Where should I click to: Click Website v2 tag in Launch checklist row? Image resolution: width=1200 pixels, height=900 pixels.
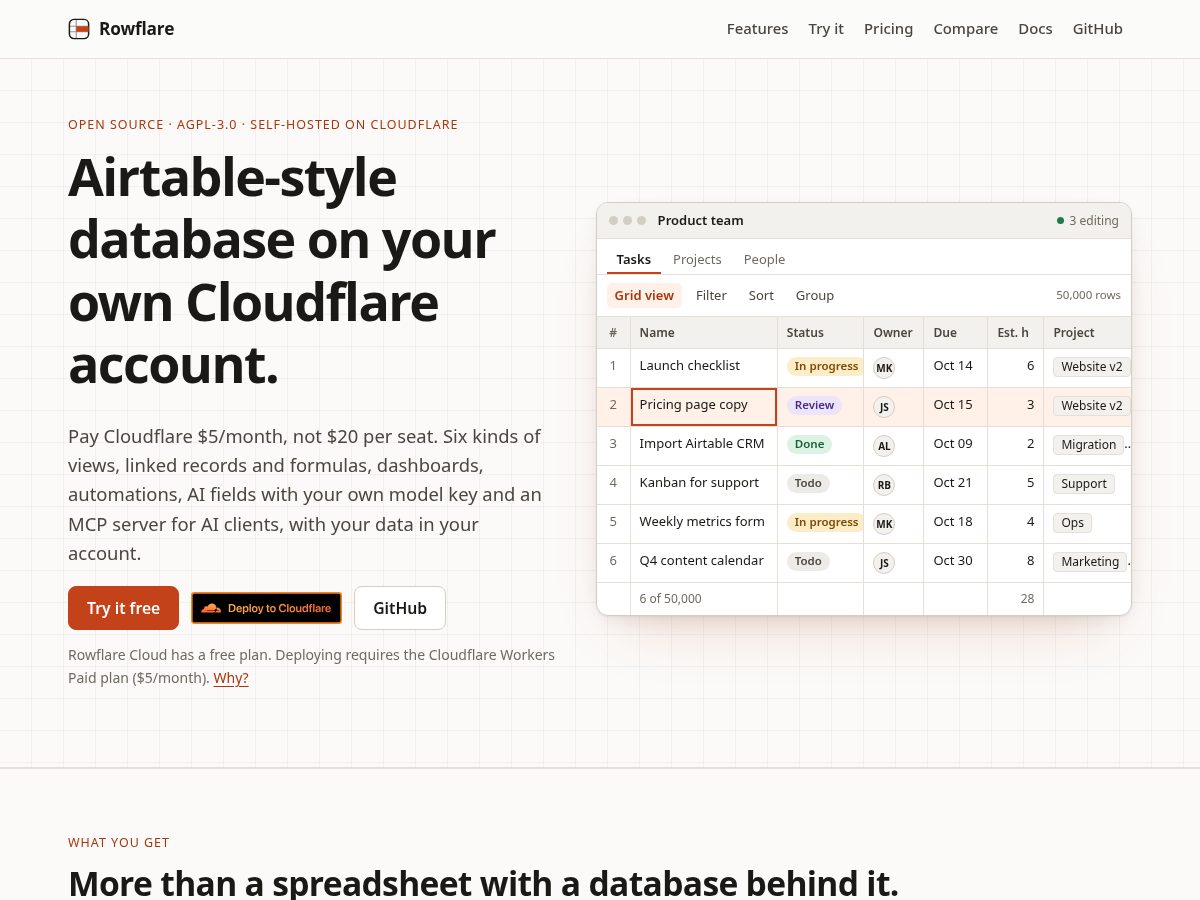1091,367
